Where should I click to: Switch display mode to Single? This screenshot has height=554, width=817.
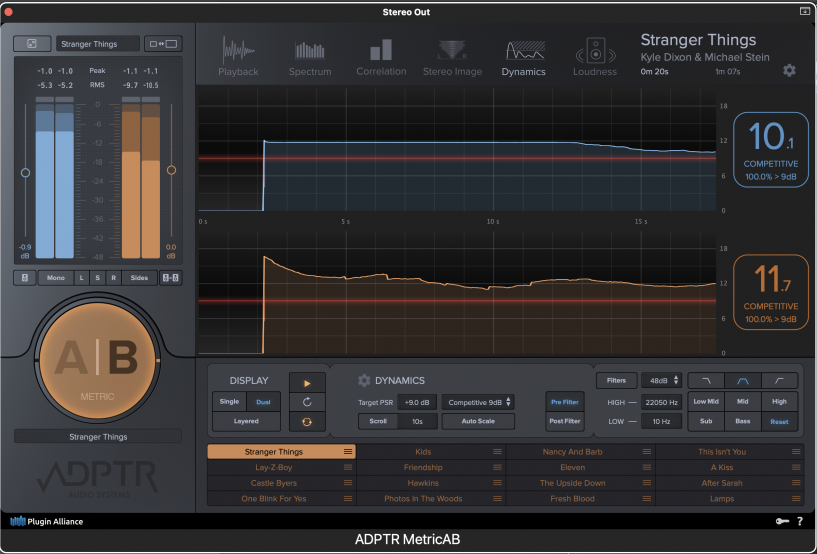(228, 401)
